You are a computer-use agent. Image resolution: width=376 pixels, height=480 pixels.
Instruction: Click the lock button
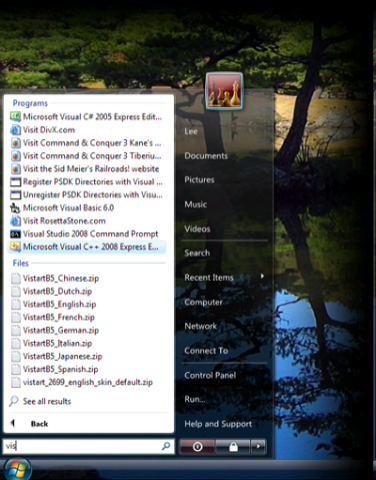click(233, 446)
